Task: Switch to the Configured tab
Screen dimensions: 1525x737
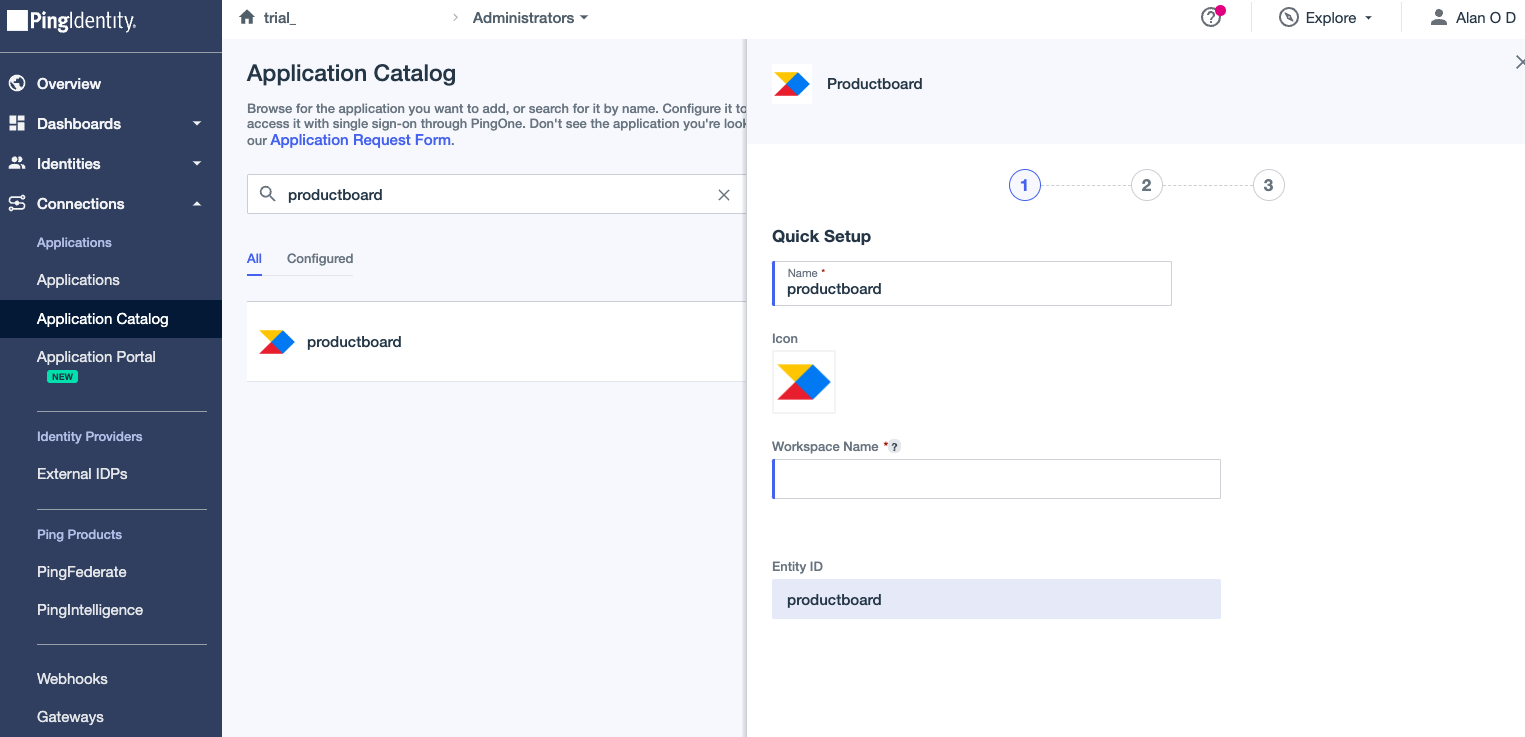Action: (320, 259)
